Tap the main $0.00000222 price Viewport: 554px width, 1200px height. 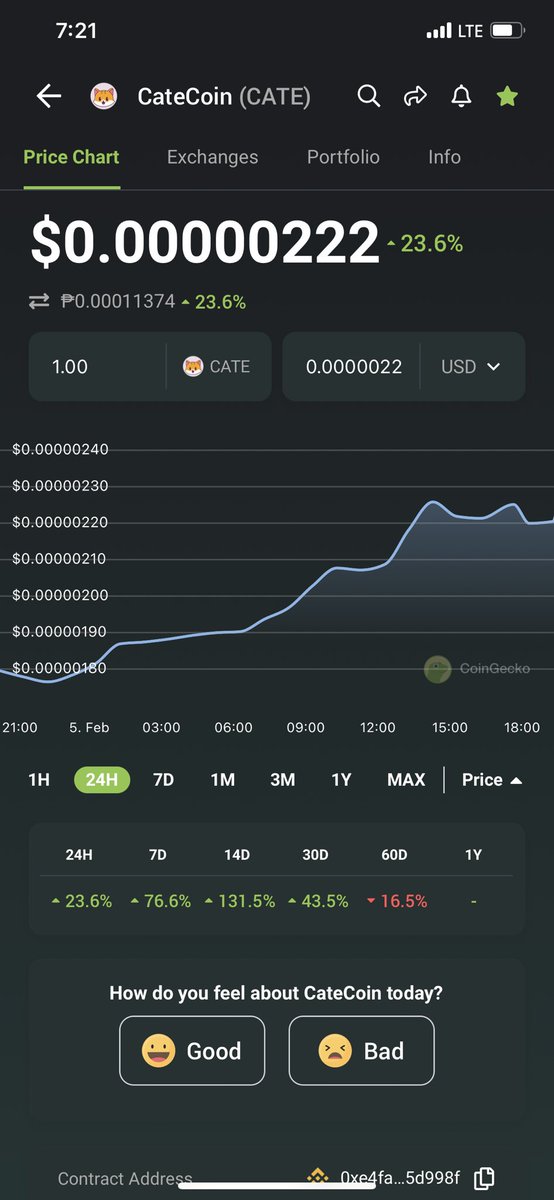click(x=205, y=243)
